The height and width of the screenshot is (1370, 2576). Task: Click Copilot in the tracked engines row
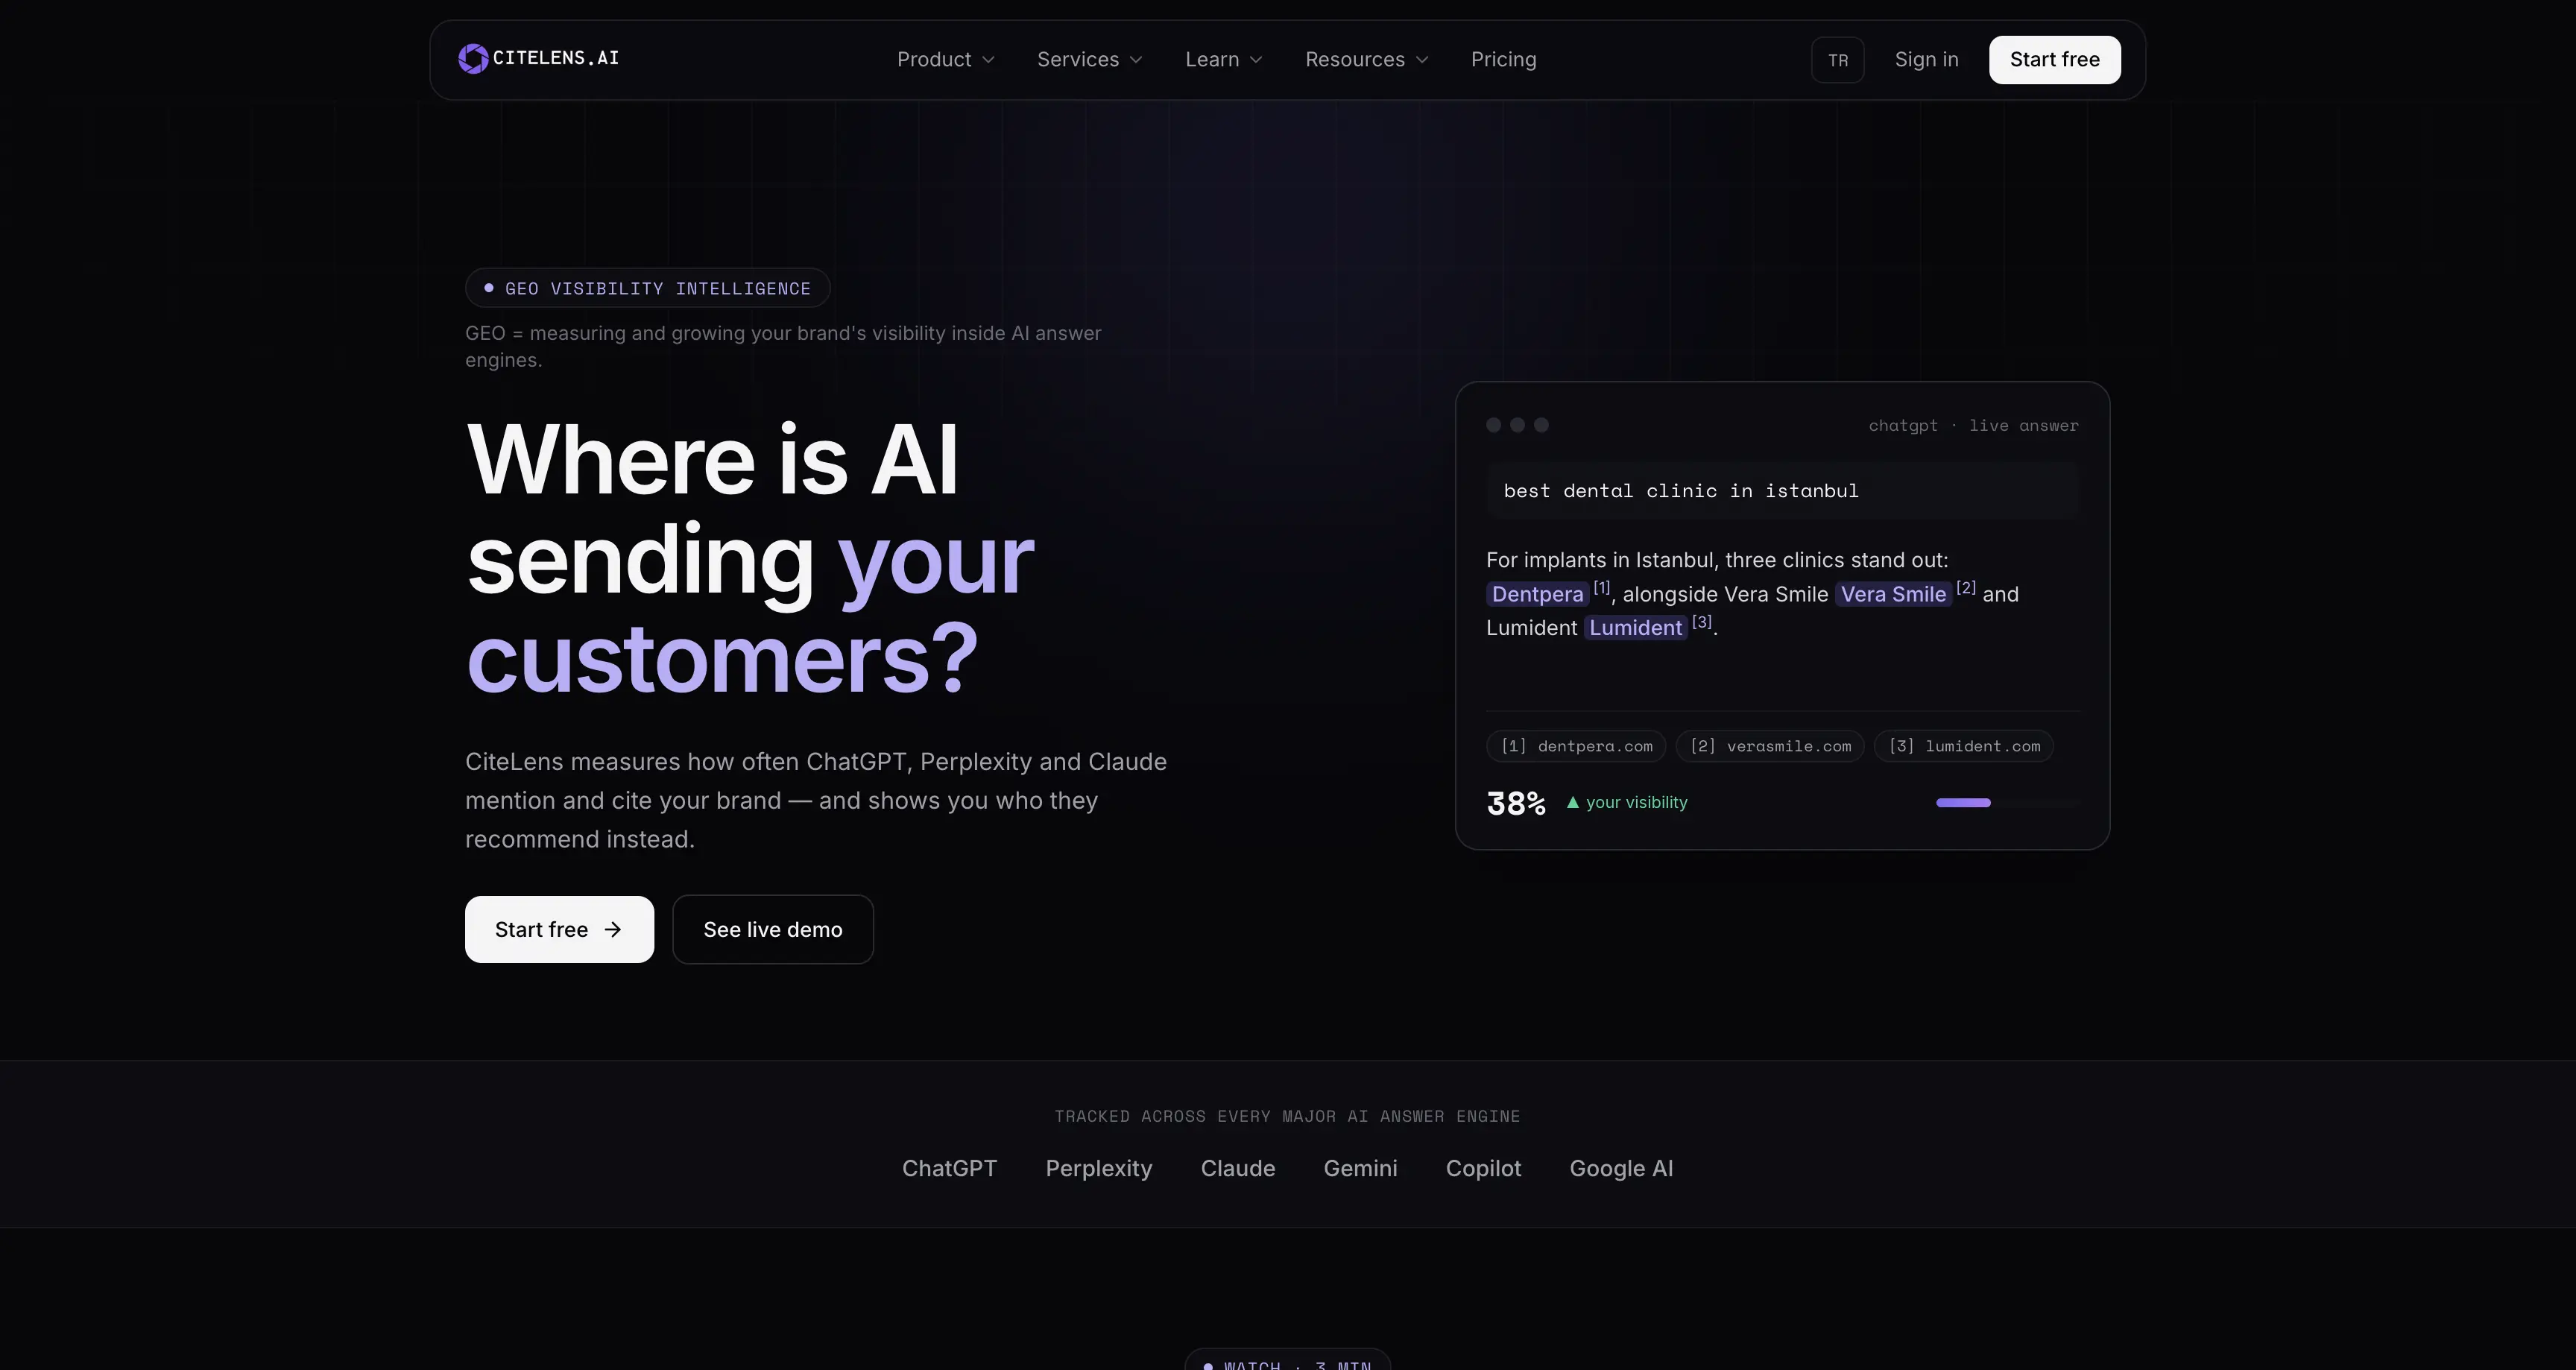[1483, 1168]
